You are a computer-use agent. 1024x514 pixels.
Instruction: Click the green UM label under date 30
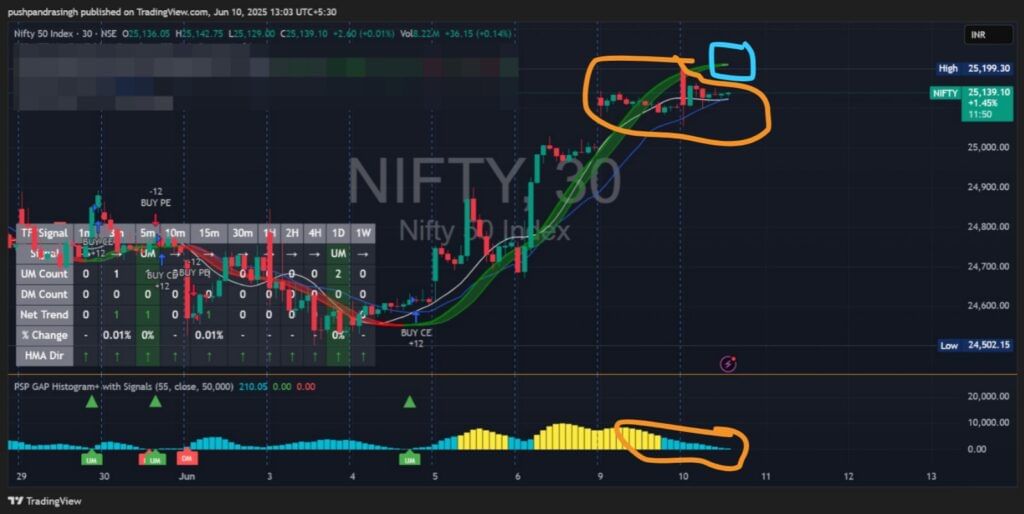(x=91, y=460)
